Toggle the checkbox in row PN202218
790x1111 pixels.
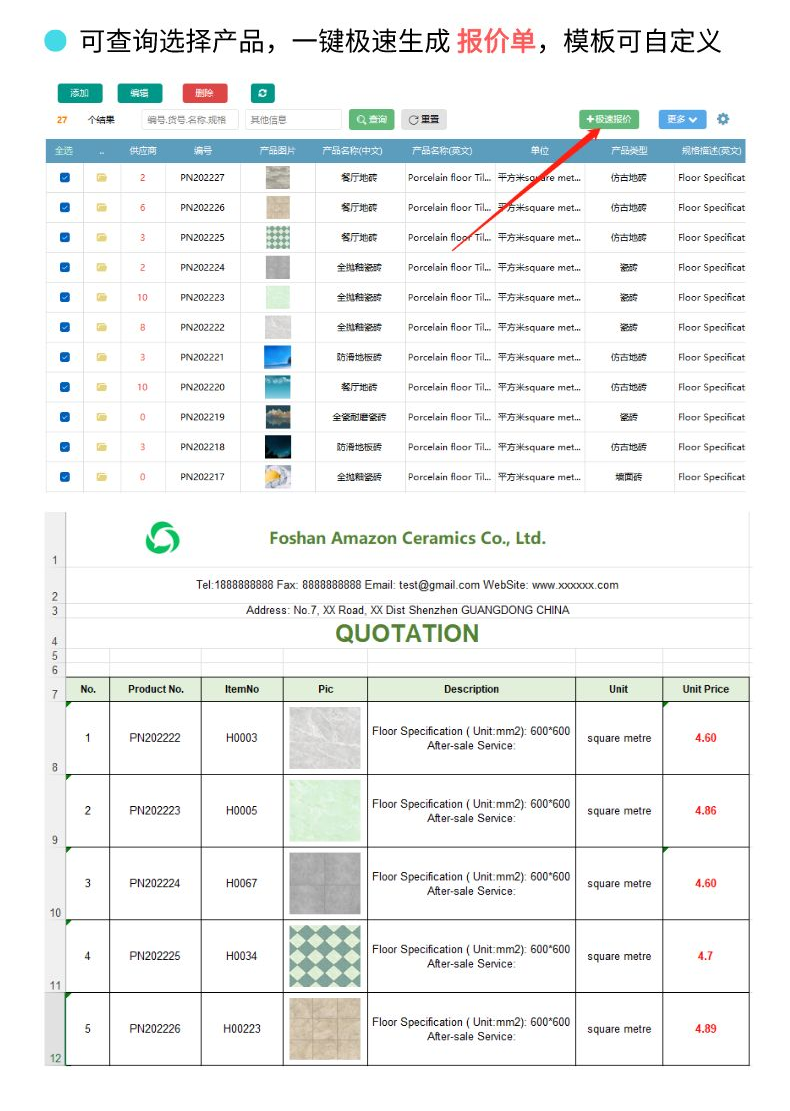[x=64, y=447]
